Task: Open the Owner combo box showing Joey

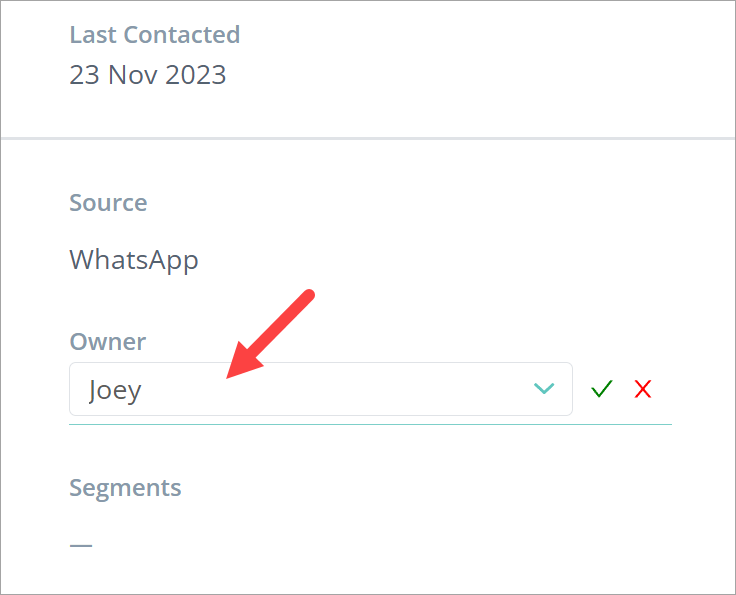Action: pyautogui.click(x=320, y=389)
